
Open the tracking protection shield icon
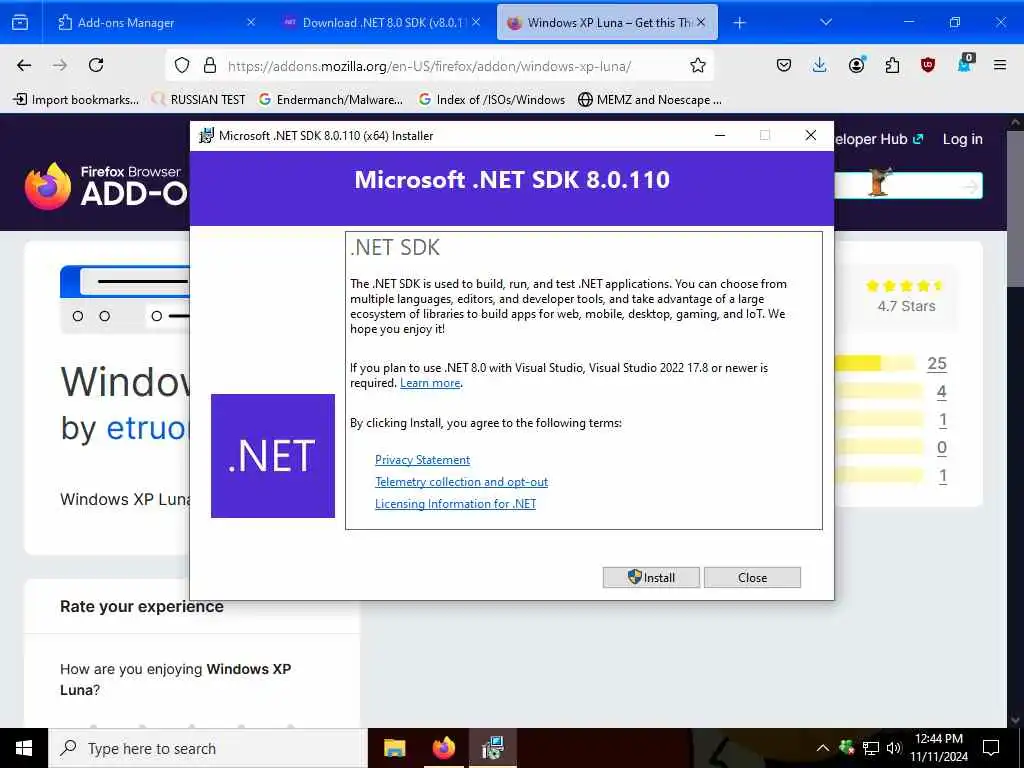click(182, 65)
